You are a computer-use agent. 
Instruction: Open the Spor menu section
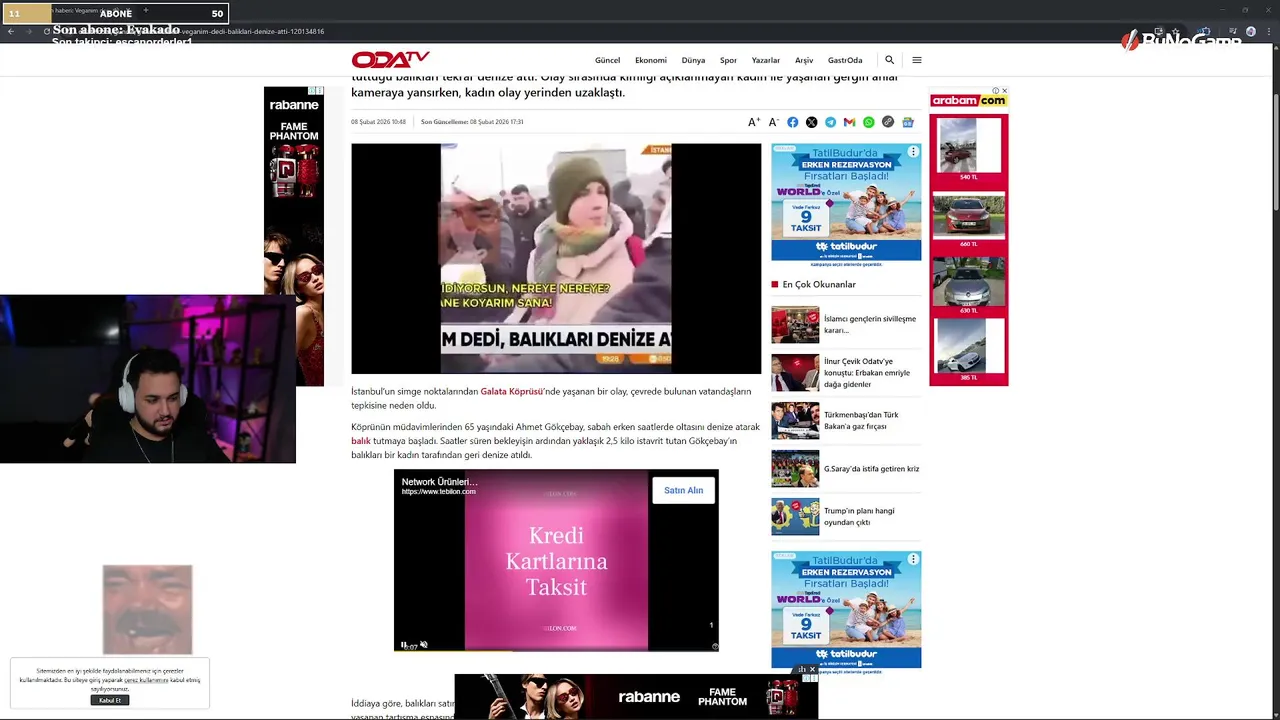tap(728, 60)
